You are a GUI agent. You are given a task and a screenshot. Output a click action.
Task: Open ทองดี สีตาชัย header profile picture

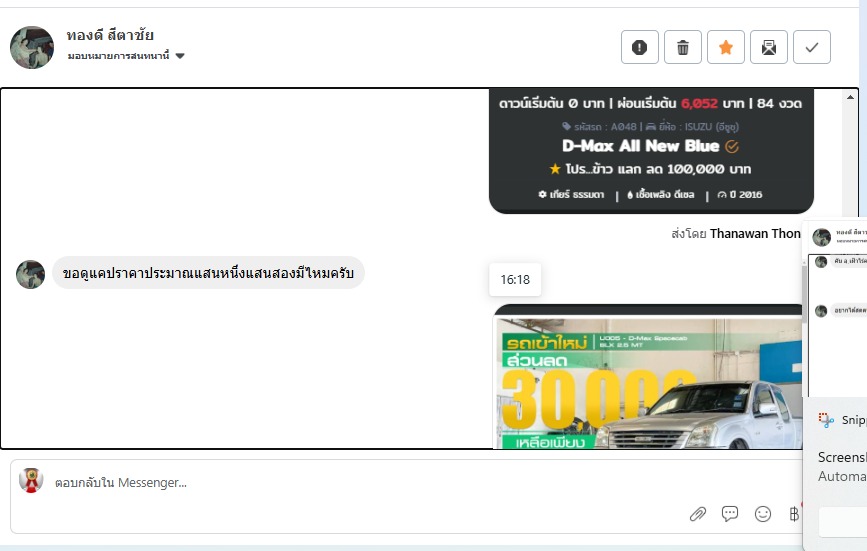[32, 47]
